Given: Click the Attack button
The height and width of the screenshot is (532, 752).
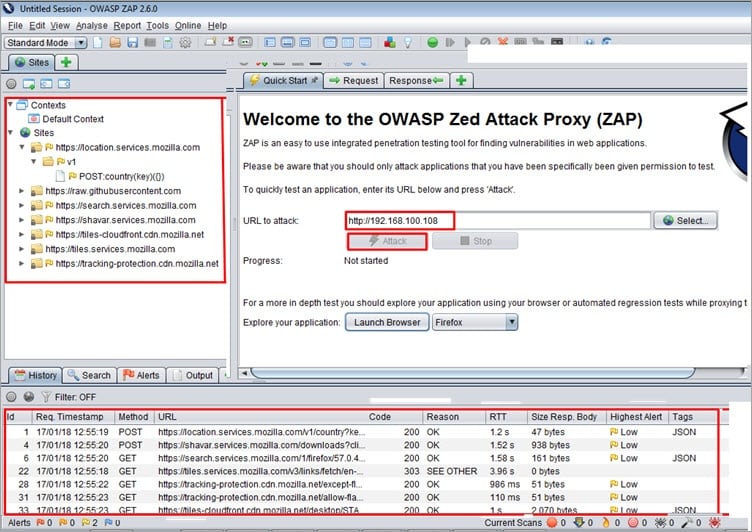Looking at the screenshot, I should point(387,241).
